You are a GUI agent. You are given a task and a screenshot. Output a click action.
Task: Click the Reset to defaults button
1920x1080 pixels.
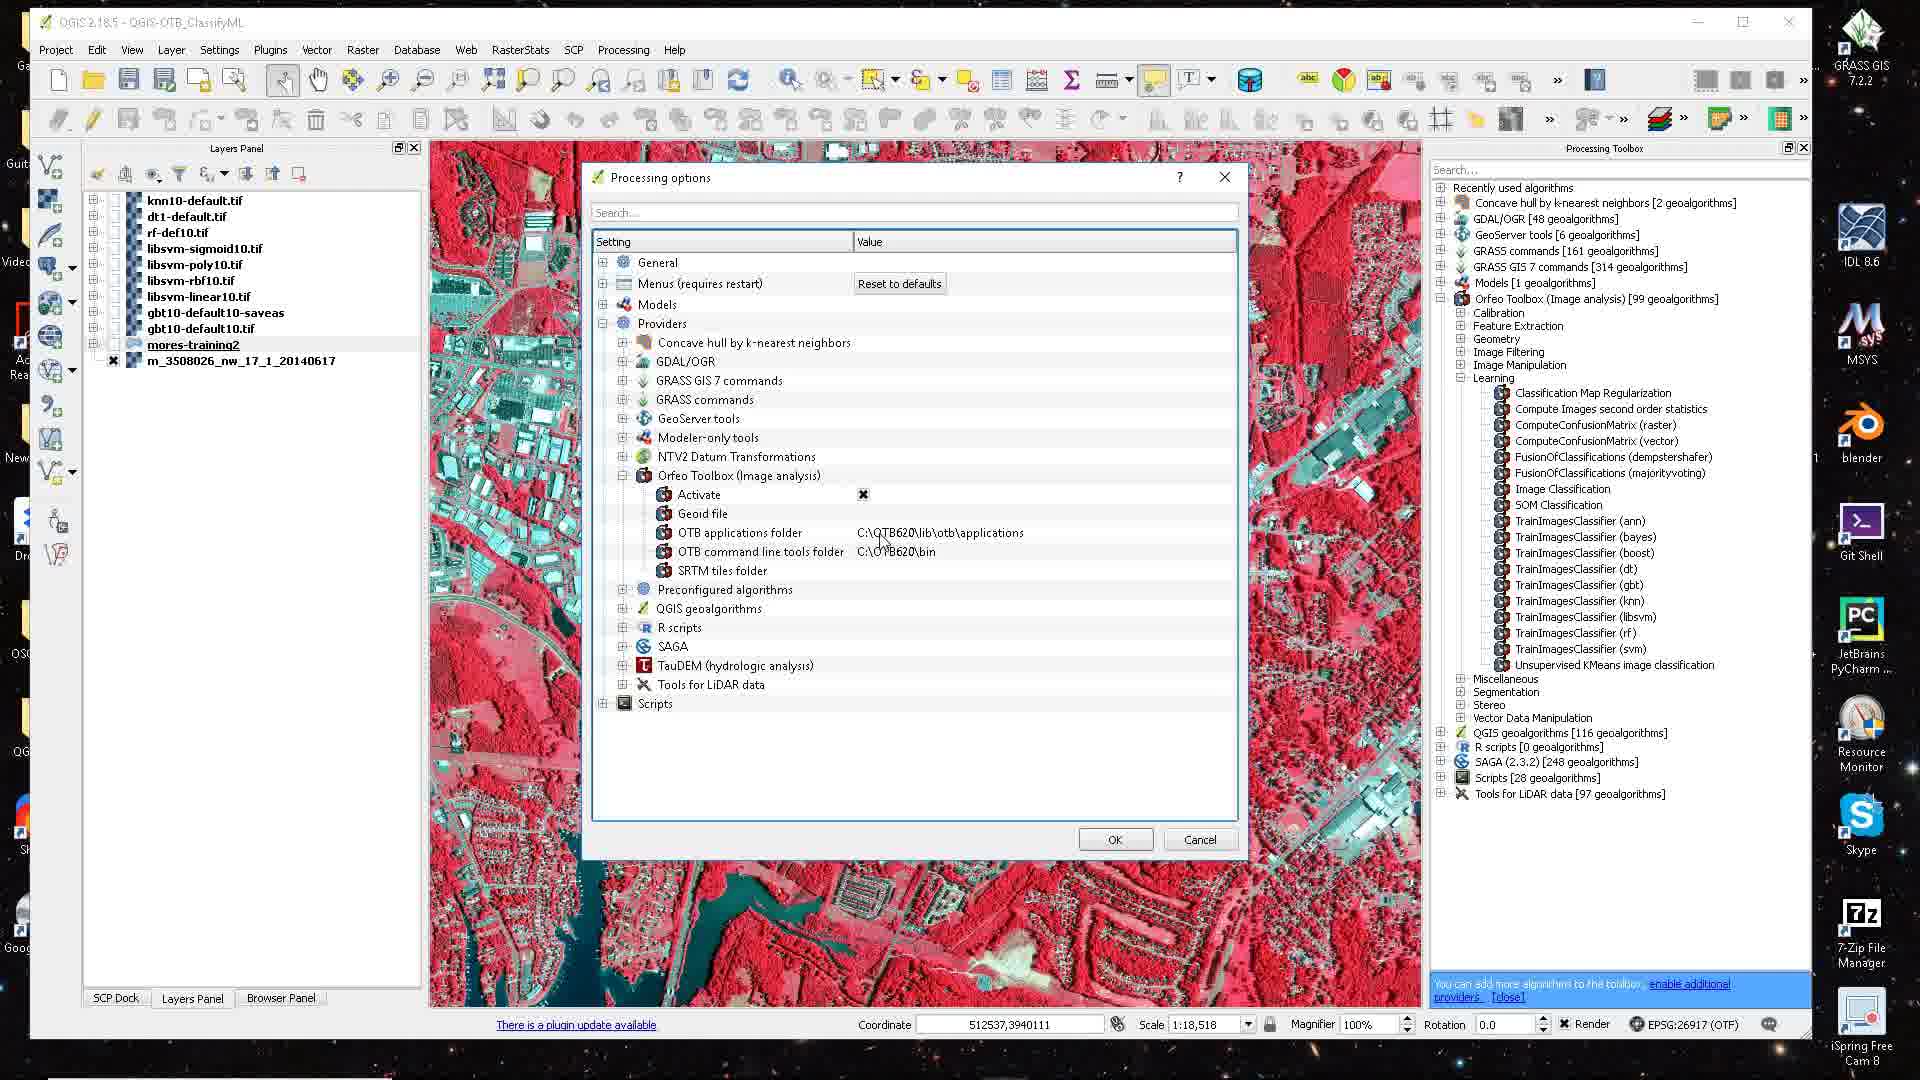(x=898, y=283)
